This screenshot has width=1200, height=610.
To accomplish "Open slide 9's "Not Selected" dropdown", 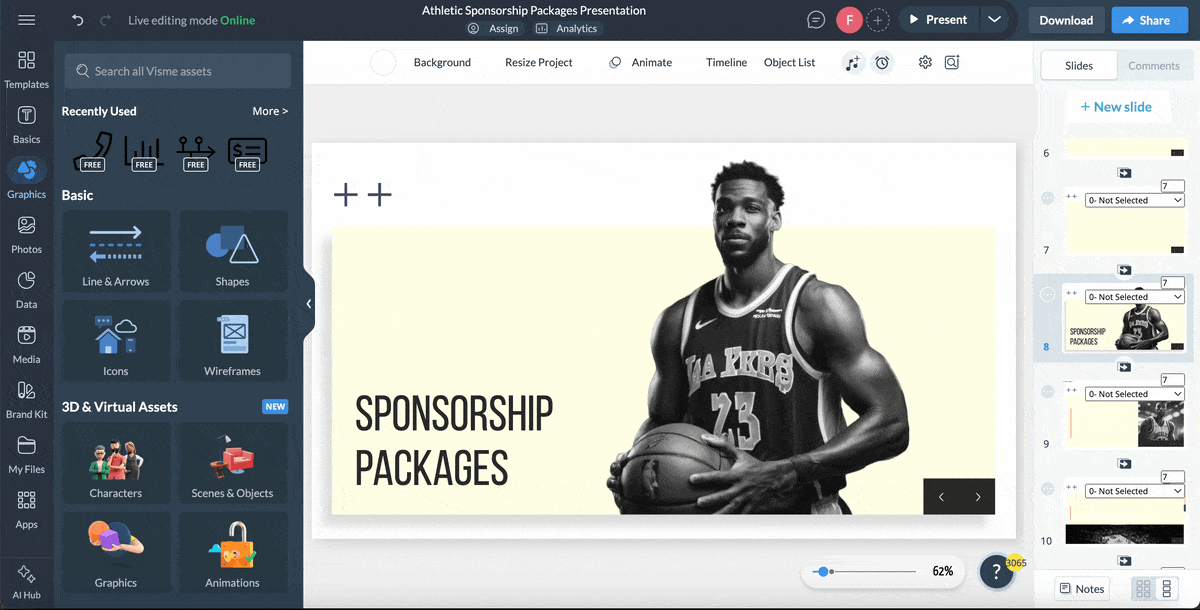I will tap(1134, 394).
